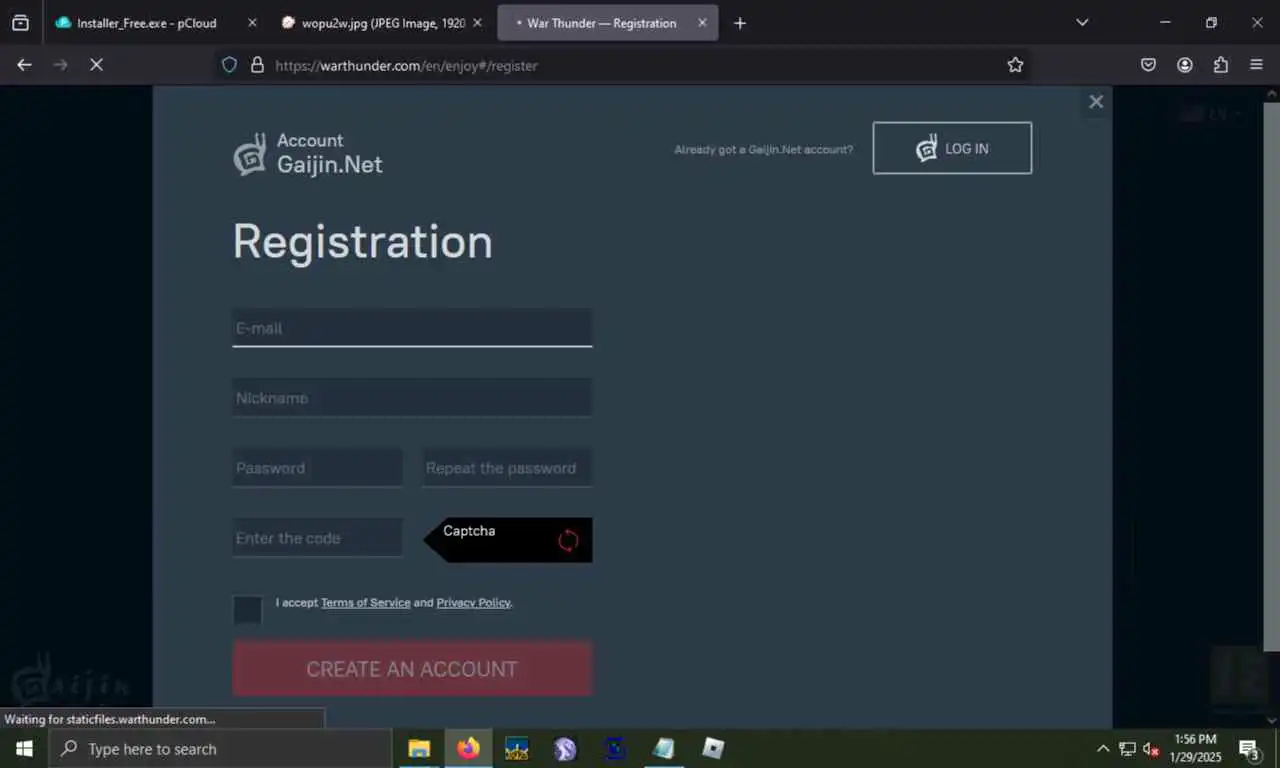Click the notepad-like taskbar icon
1280x768 pixels.
point(663,749)
